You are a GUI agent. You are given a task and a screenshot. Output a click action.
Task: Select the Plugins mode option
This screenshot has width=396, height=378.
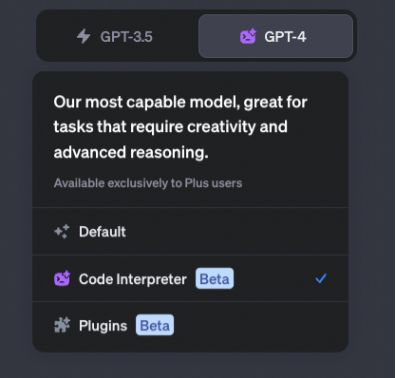pyautogui.click(x=190, y=325)
